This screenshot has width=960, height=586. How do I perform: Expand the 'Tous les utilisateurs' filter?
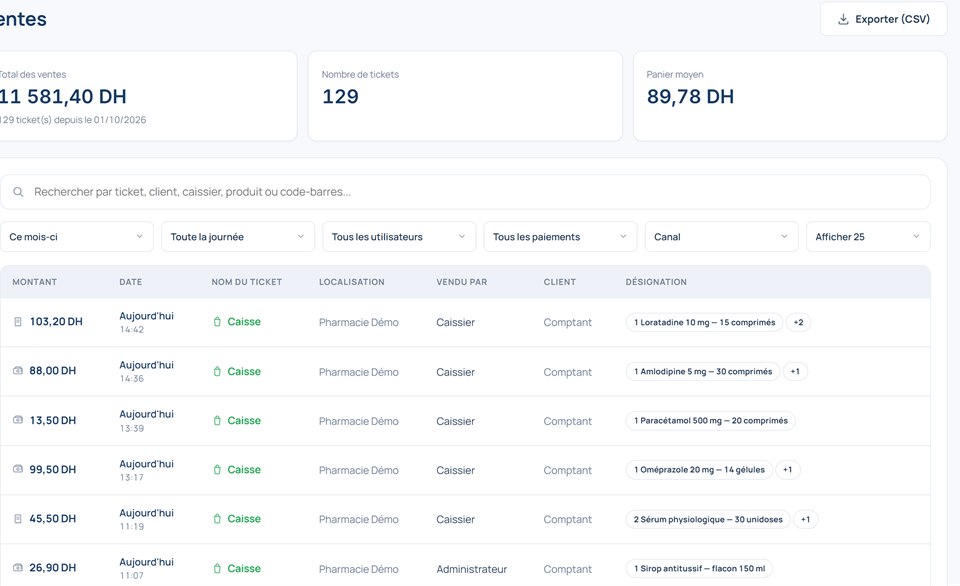click(x=399, y=236)
